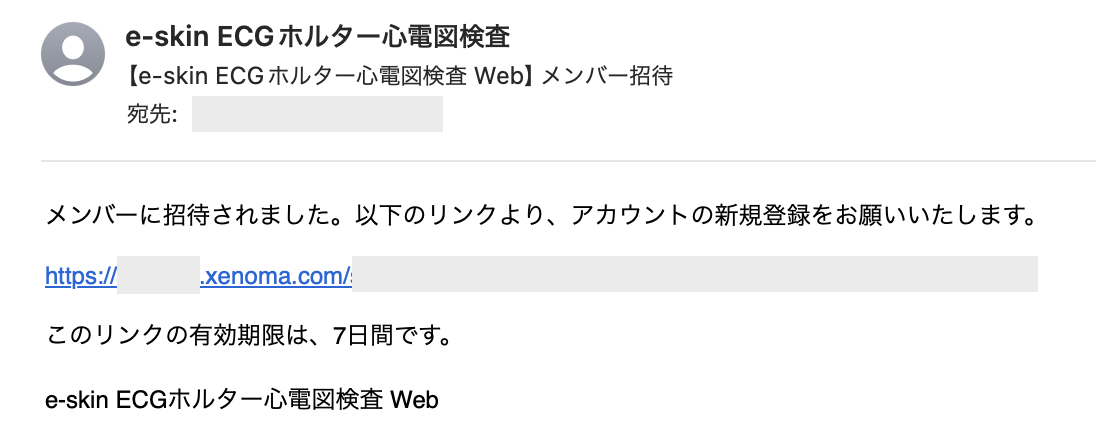
Task: Click the 宛先: recipient label
Action: 152,115
